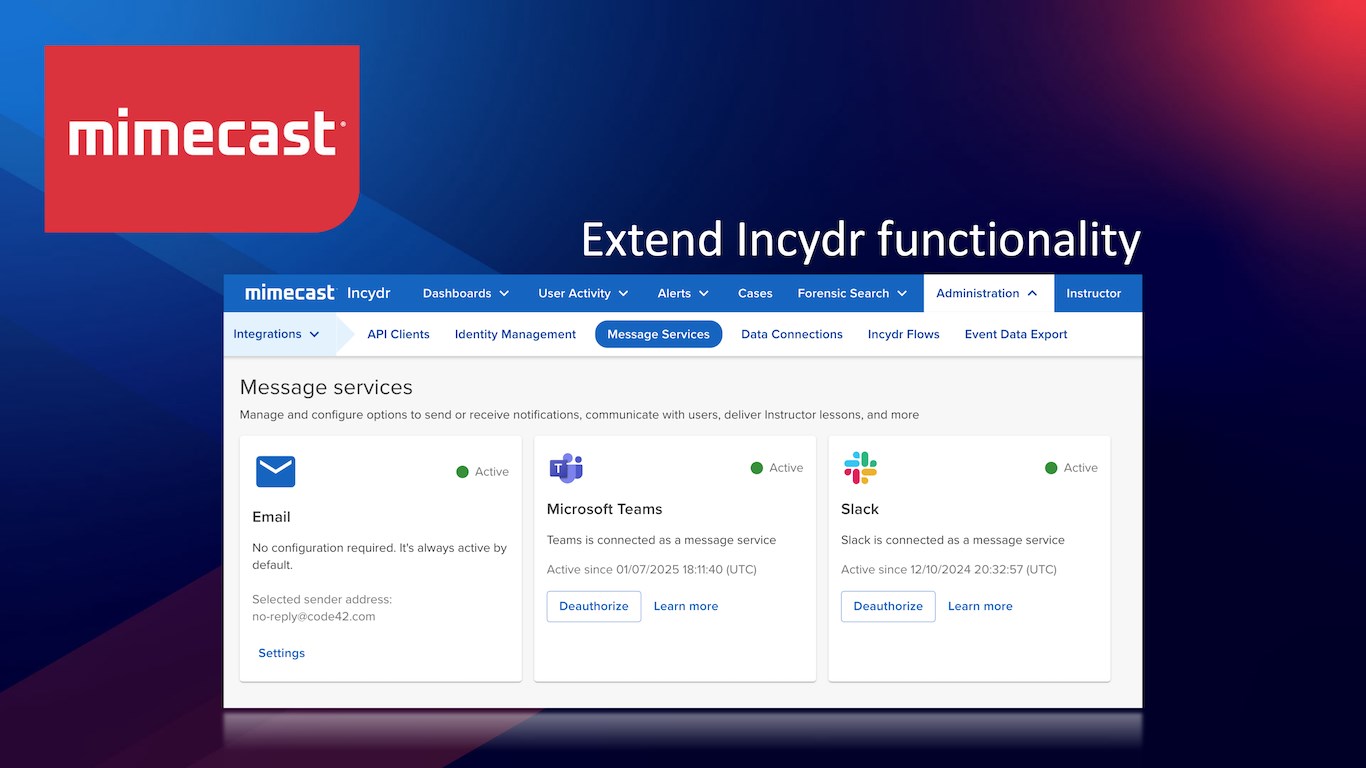The width and height of the screenshot is (1366, 768).
Task: Open the Alerts dropdown
Action: point(683,293)
